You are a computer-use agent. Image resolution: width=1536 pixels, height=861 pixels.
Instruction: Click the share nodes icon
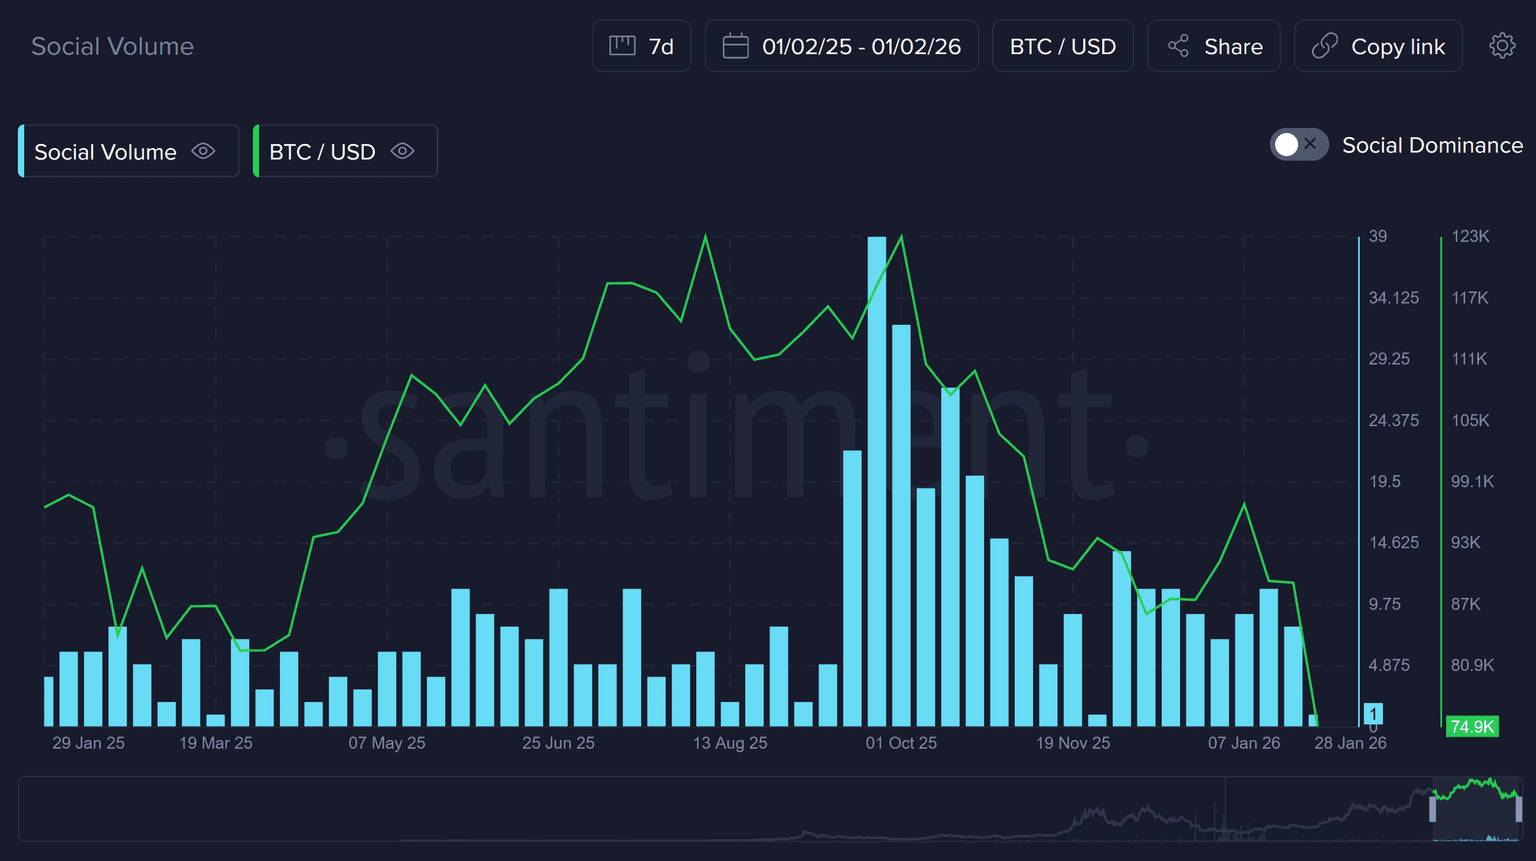1178,46
